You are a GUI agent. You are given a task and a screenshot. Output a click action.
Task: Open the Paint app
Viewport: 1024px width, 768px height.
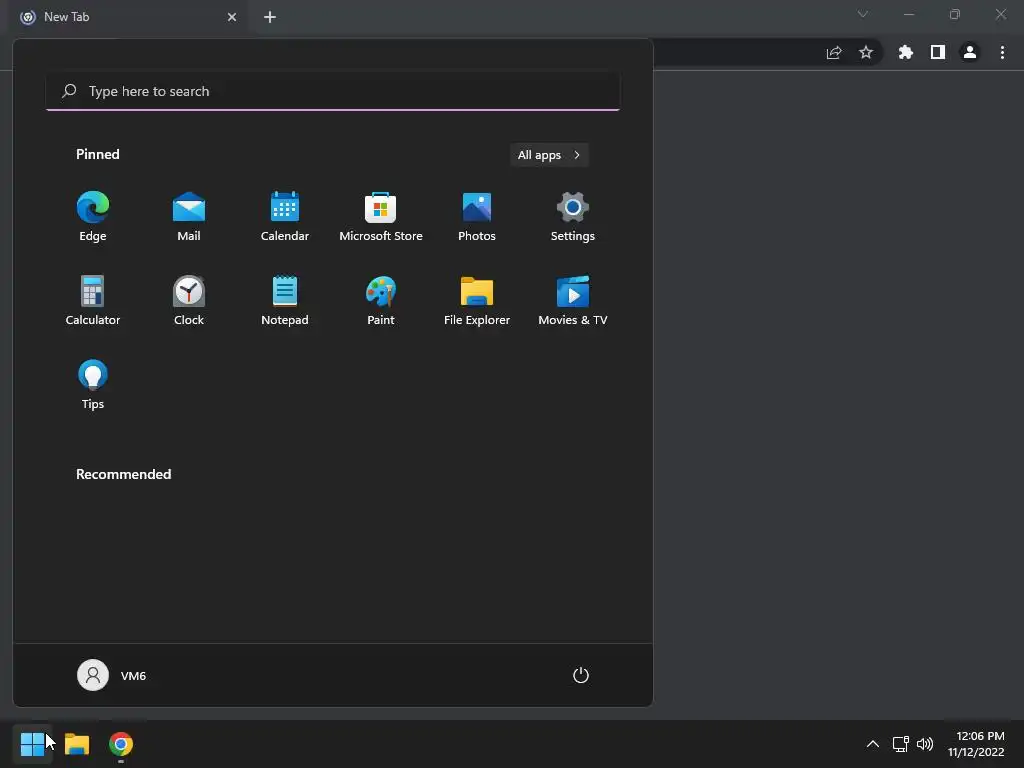[381, 300]
